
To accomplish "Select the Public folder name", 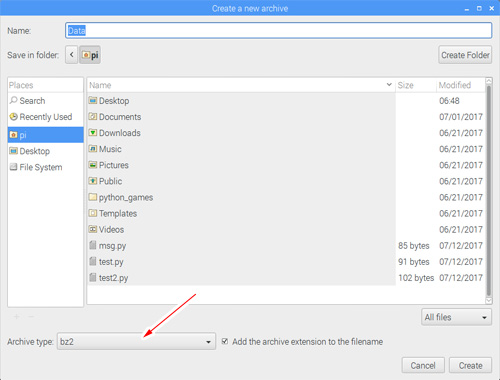I will (110, 181).
